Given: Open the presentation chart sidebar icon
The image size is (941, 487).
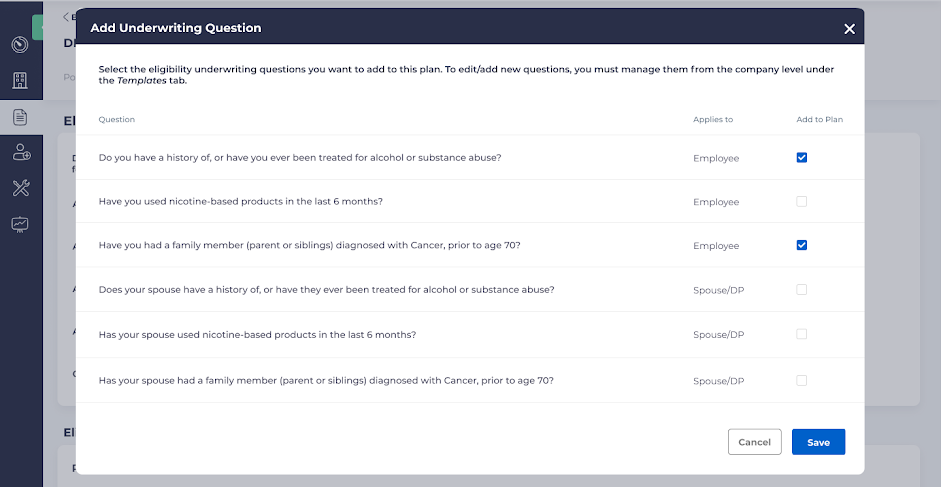Looking at the screenshot, I should (19, 224).
